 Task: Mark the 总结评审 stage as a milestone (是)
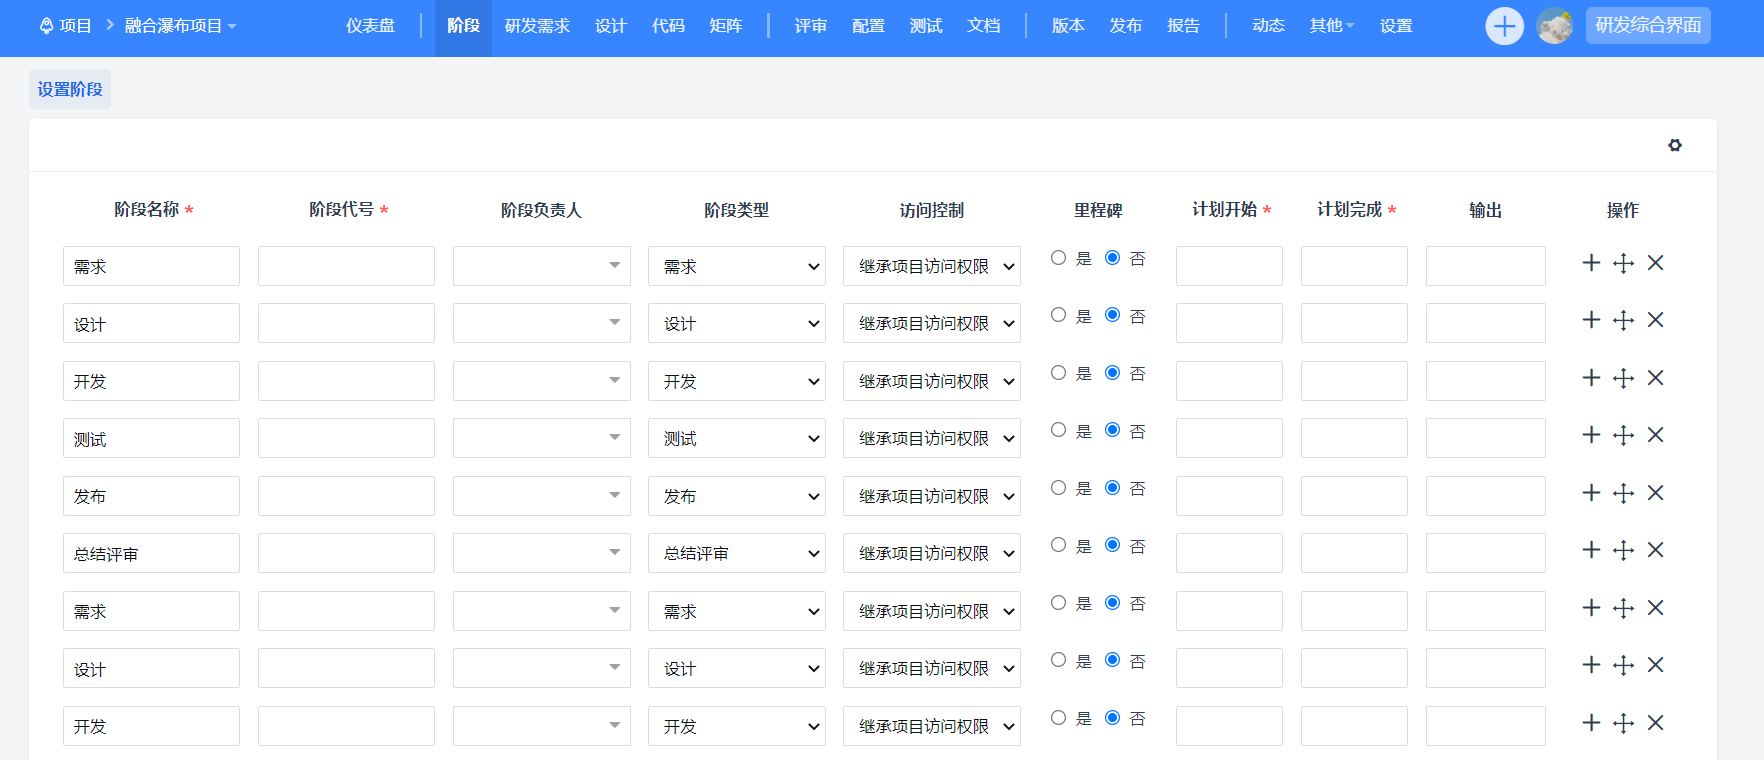1058,545
